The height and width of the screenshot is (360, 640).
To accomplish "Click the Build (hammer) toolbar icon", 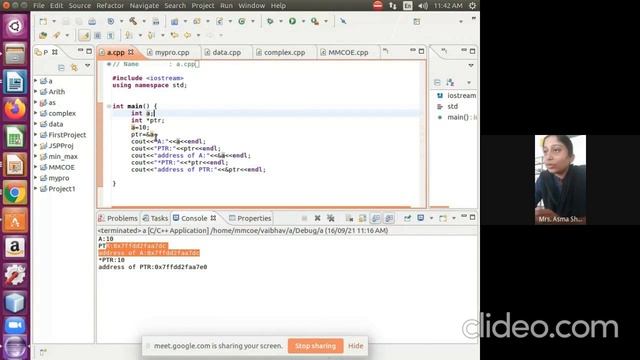I will click(133, 21).
